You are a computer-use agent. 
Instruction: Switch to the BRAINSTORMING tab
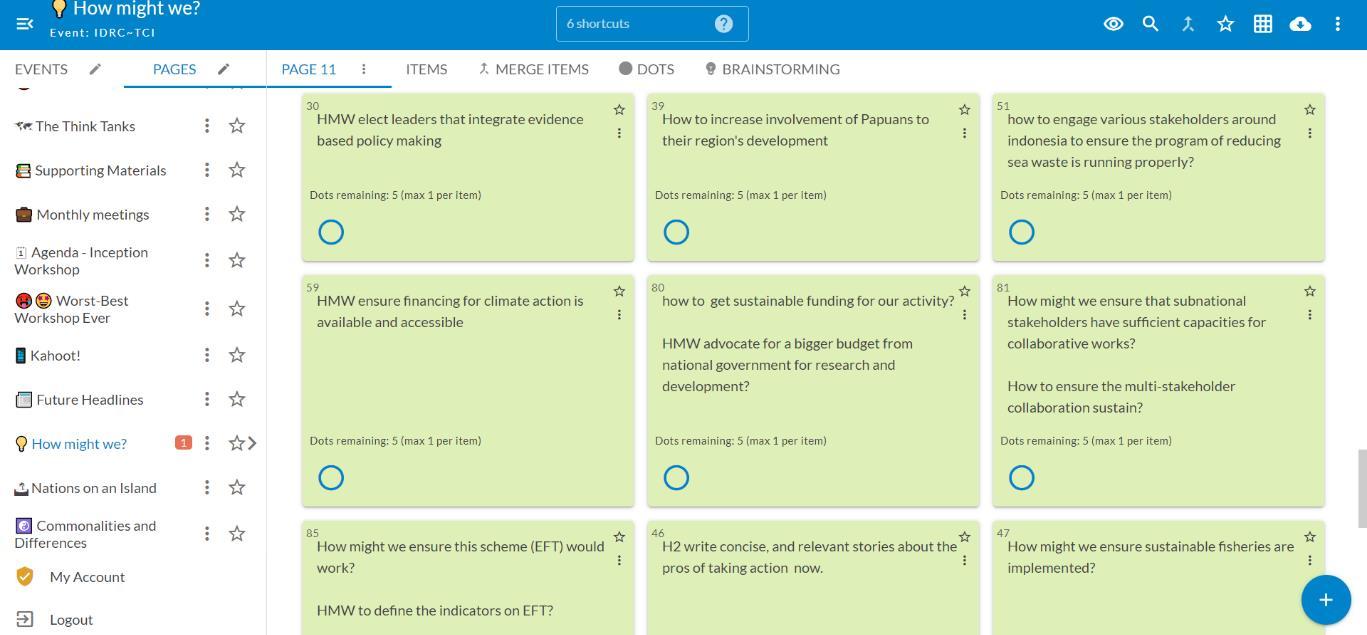pyautogui.click(x=771, y=69)
